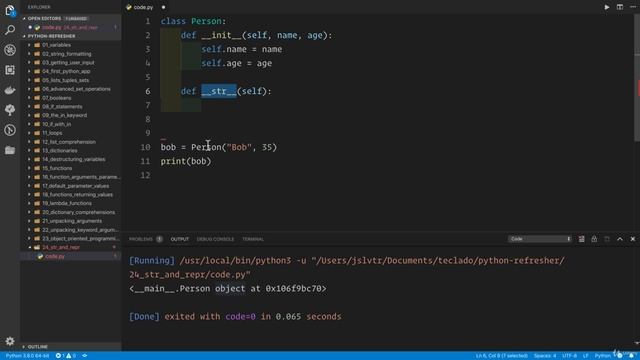
Task: Click '[Done] exited with code=0' output line
Action: tap(235, 317)
